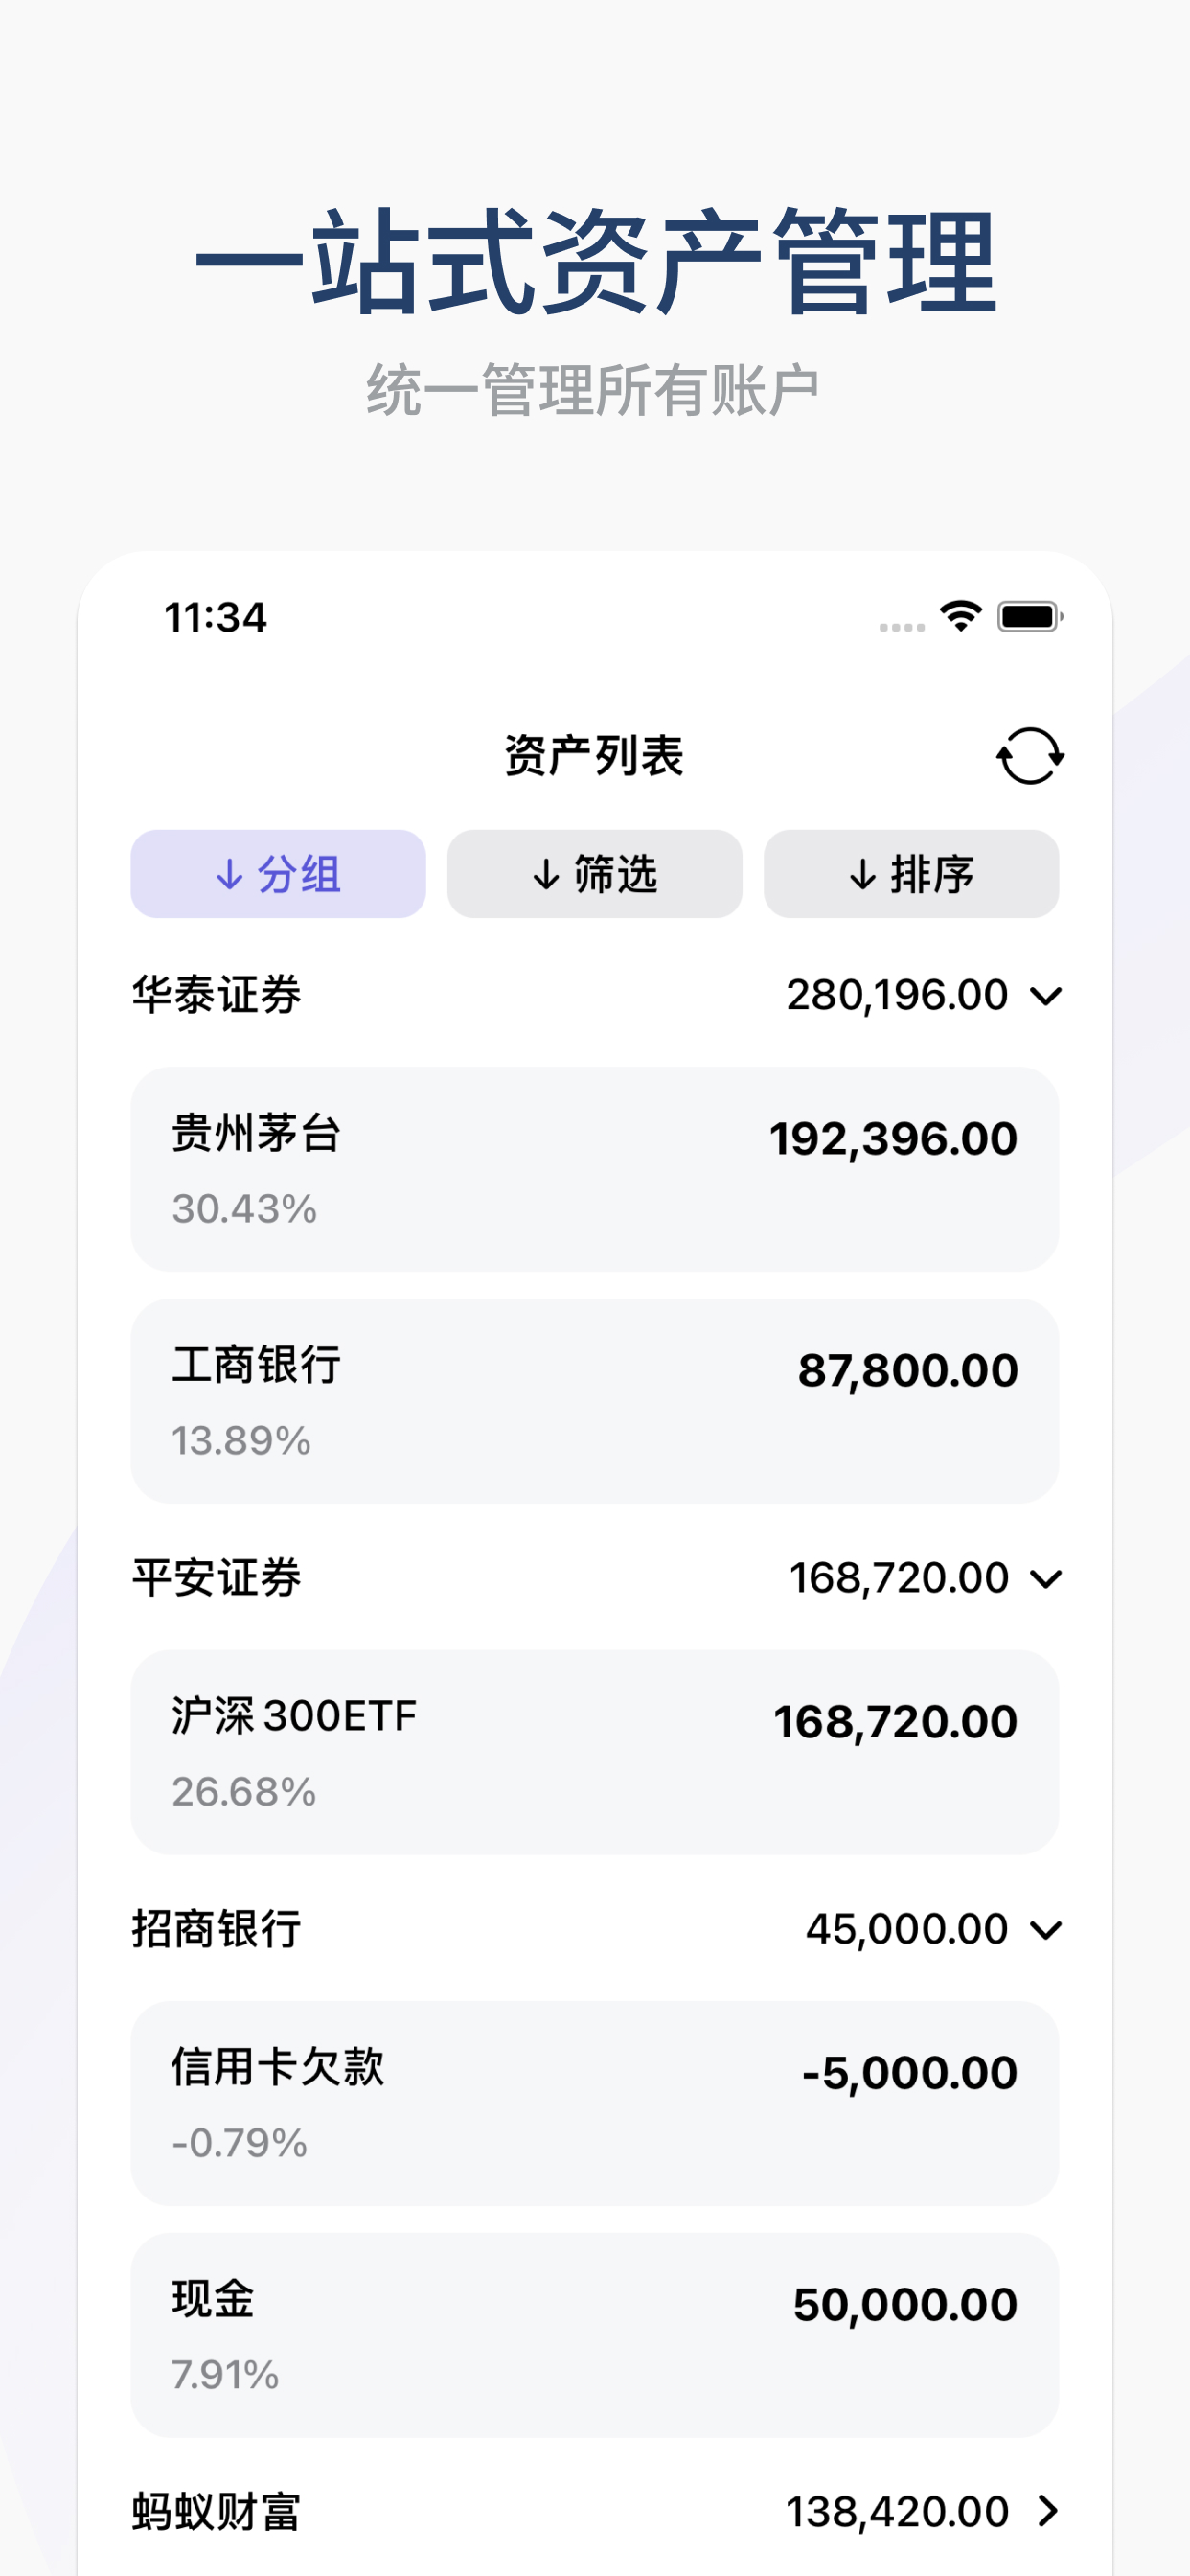The height and width of the screenshot is (2576, 1190).
Task: Collapse the 平安证券 group chevron
Action: click(x=1046, y=1579)
